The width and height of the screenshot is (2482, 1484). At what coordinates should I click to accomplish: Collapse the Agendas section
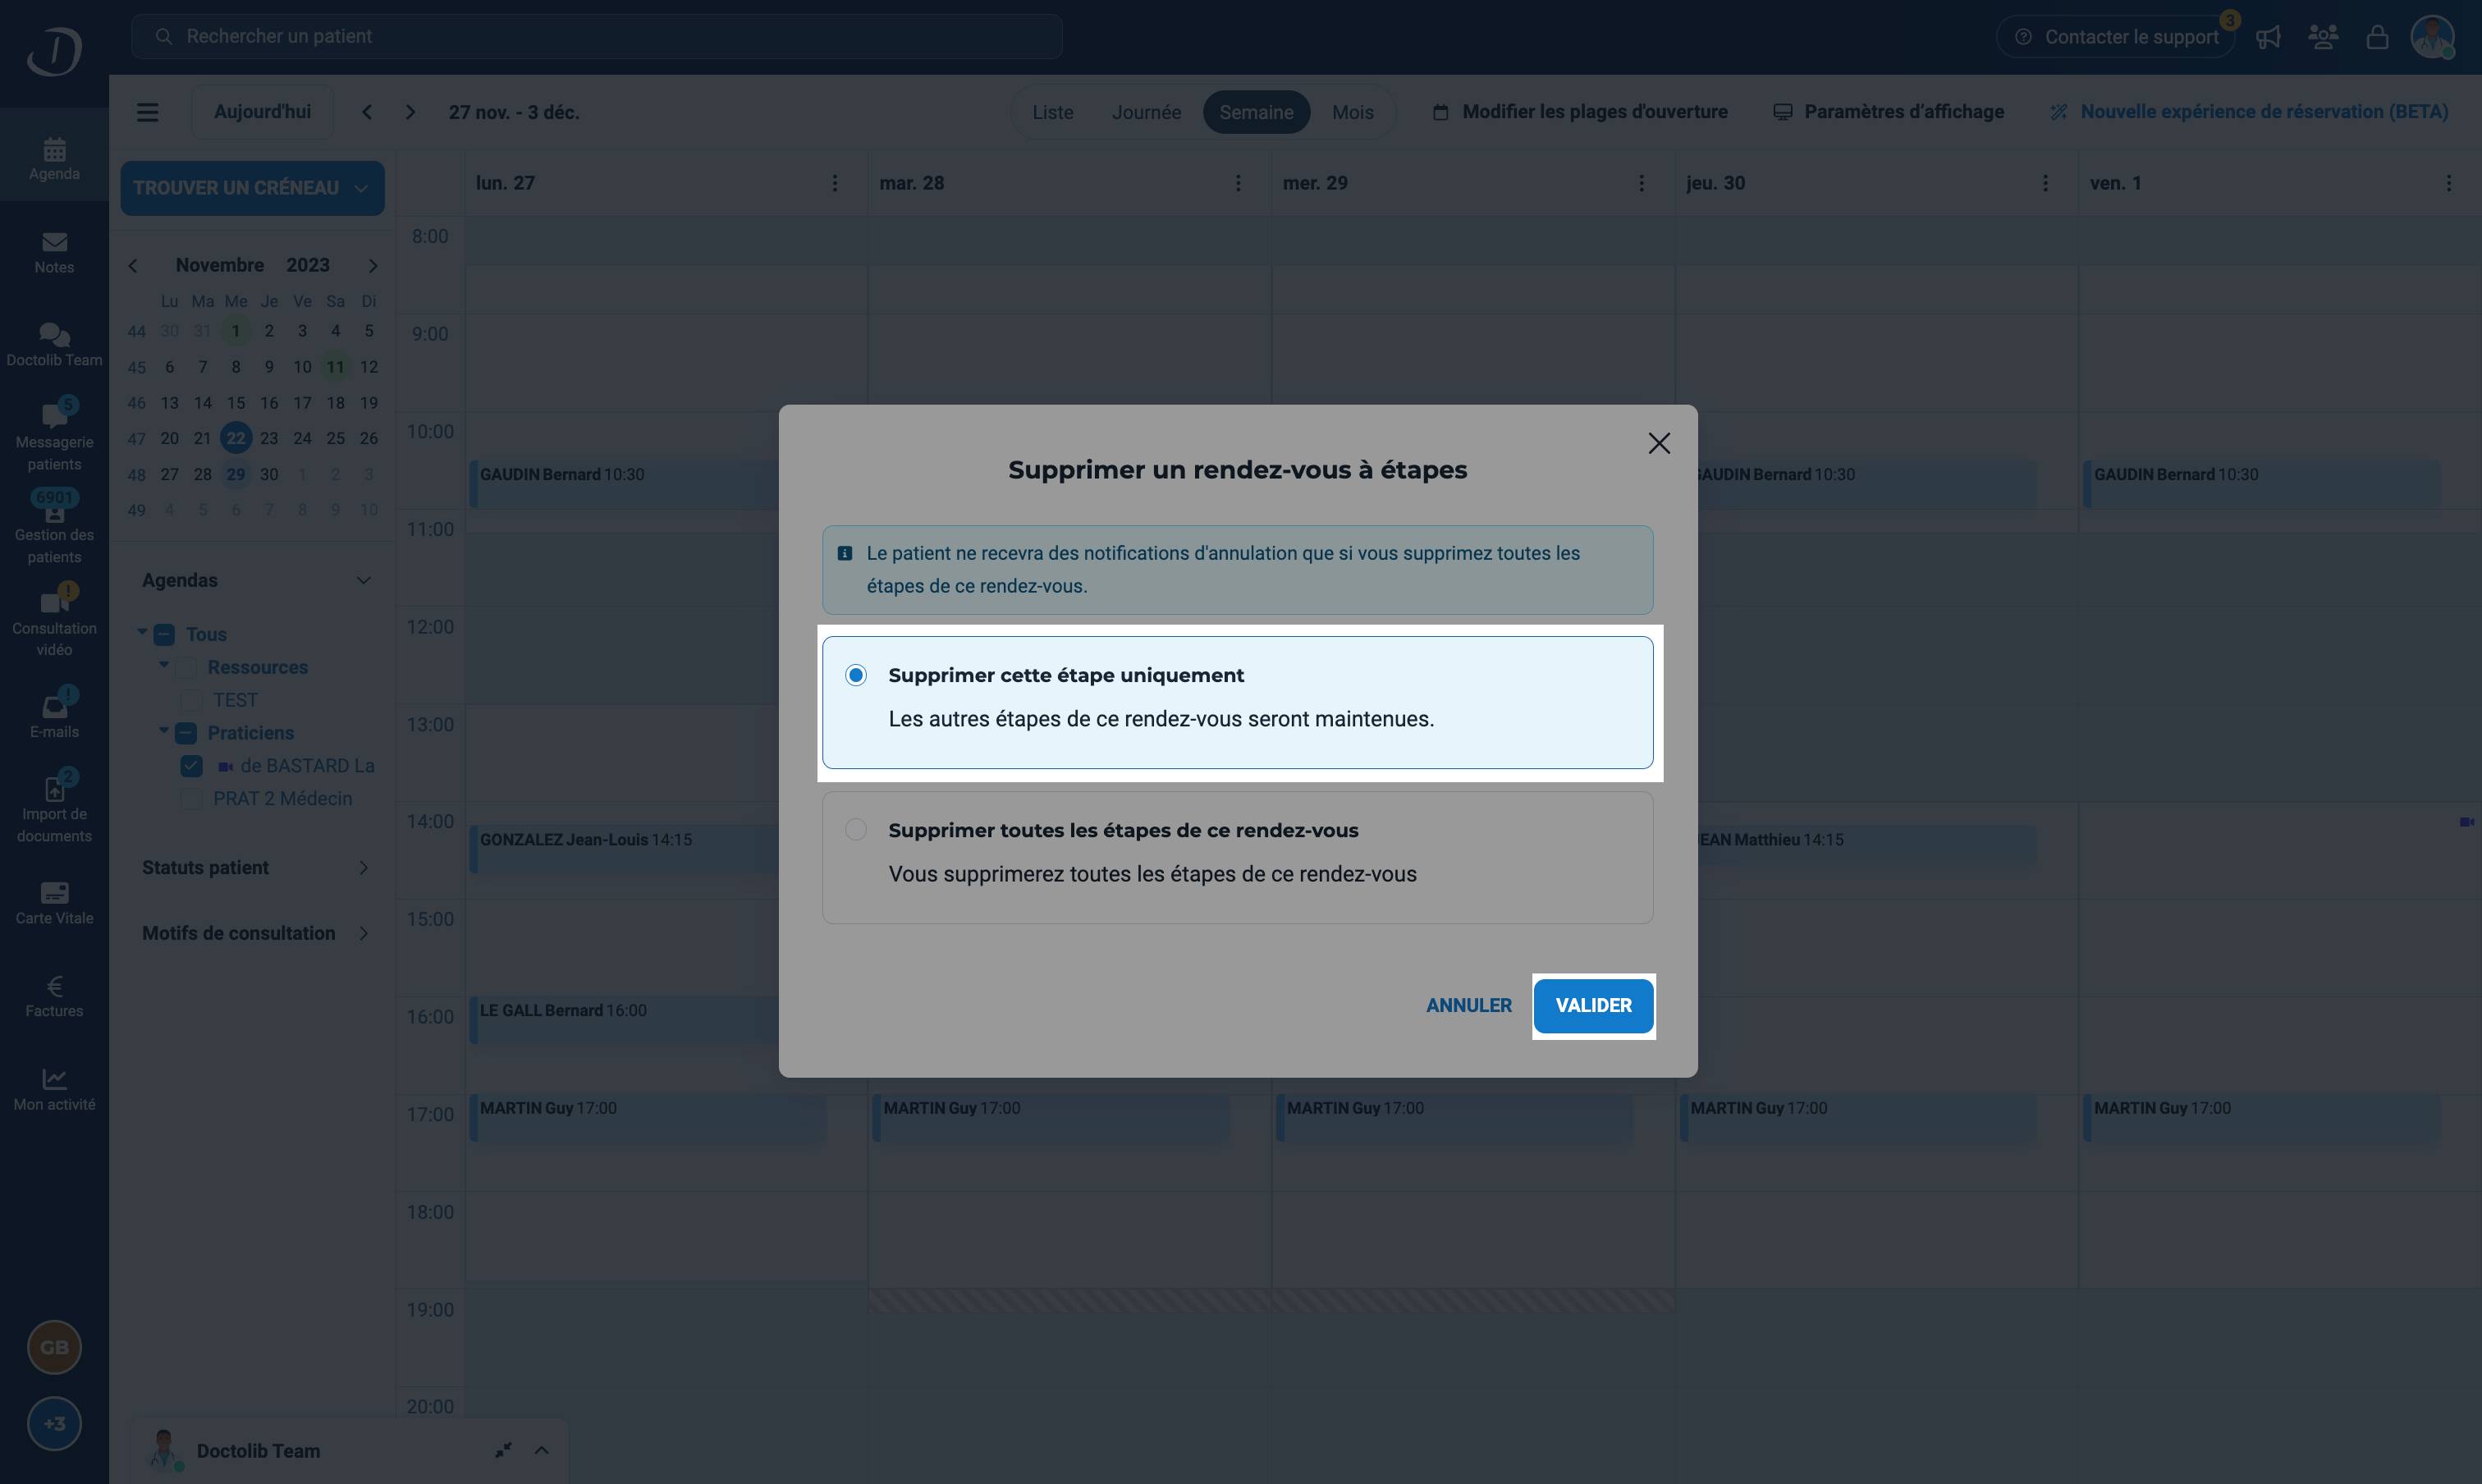(x=364, y=580)
